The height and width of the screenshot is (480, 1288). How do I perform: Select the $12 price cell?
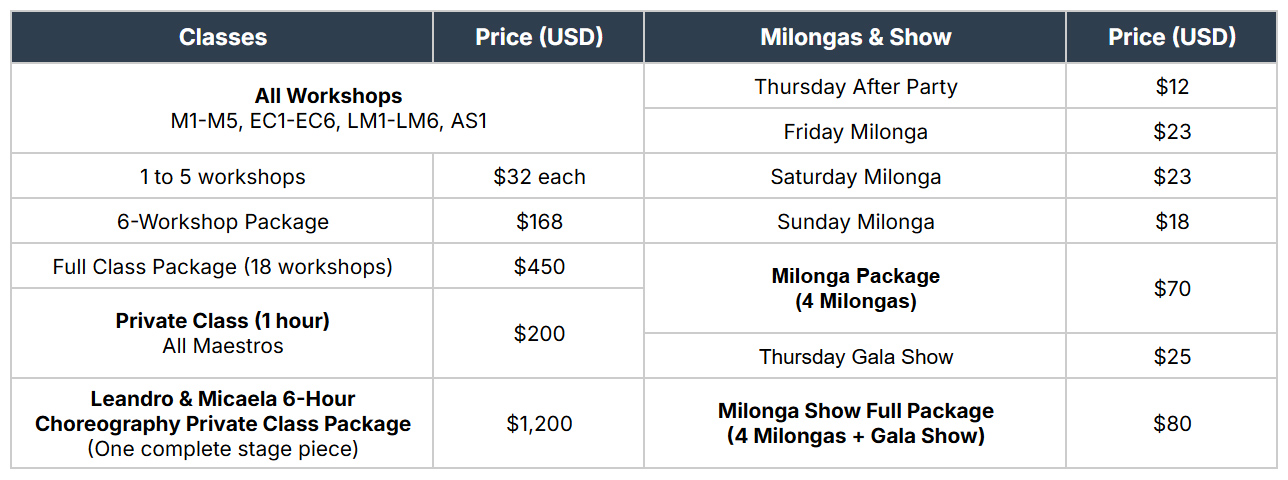tap(1171, 87)
